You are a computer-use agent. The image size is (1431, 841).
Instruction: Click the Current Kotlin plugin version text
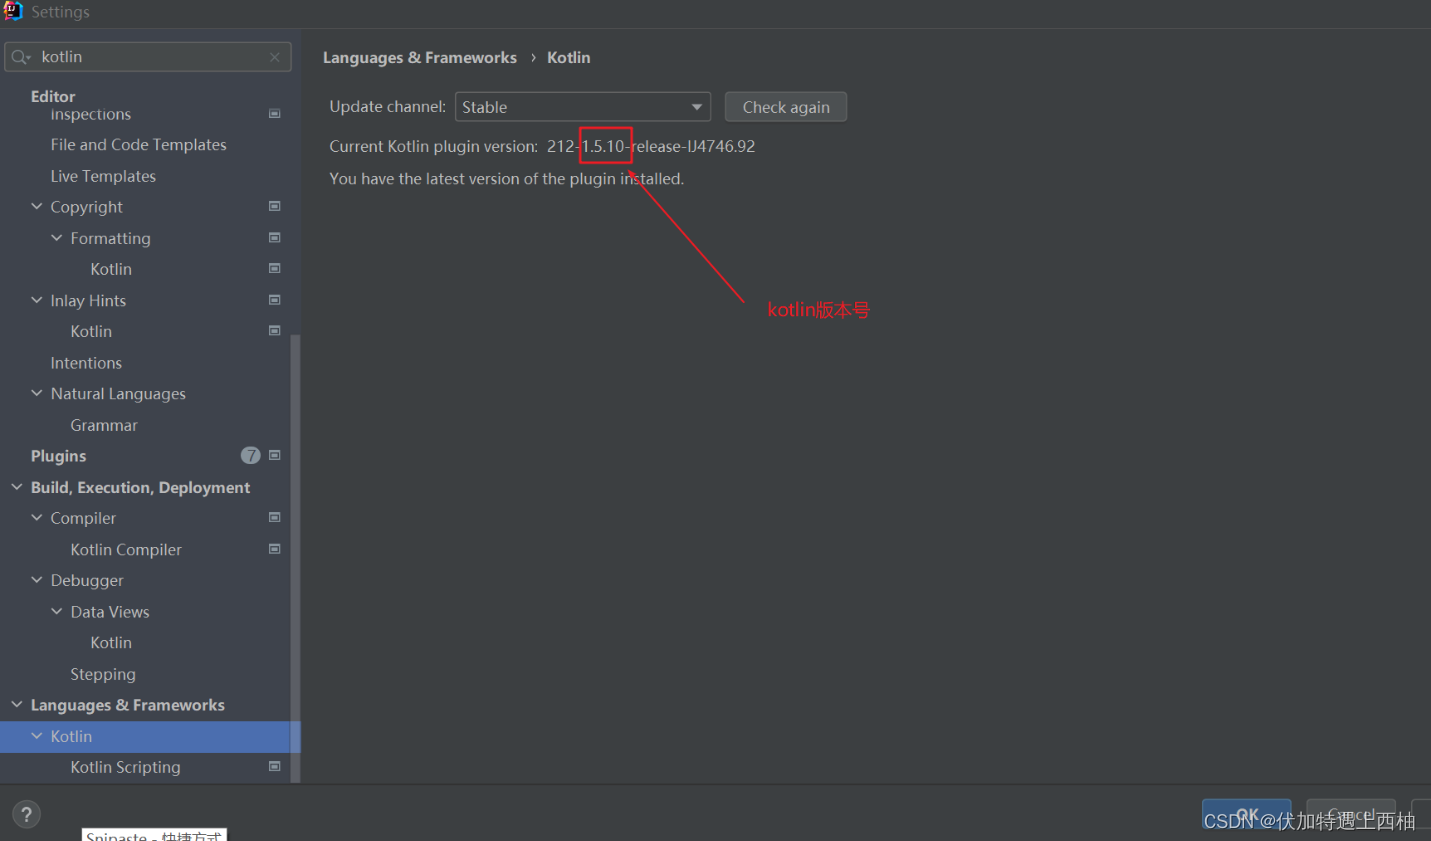click(542, 146)
